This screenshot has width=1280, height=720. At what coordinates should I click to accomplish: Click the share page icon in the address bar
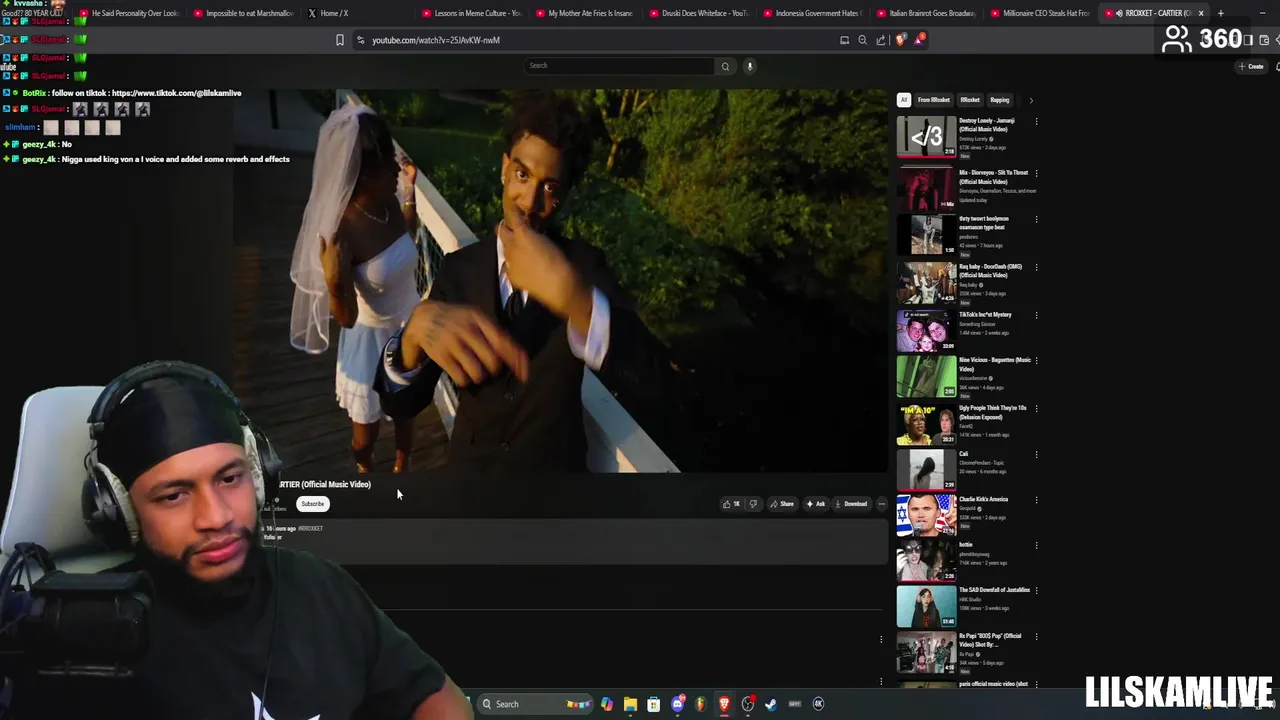(x=880, y=40)
